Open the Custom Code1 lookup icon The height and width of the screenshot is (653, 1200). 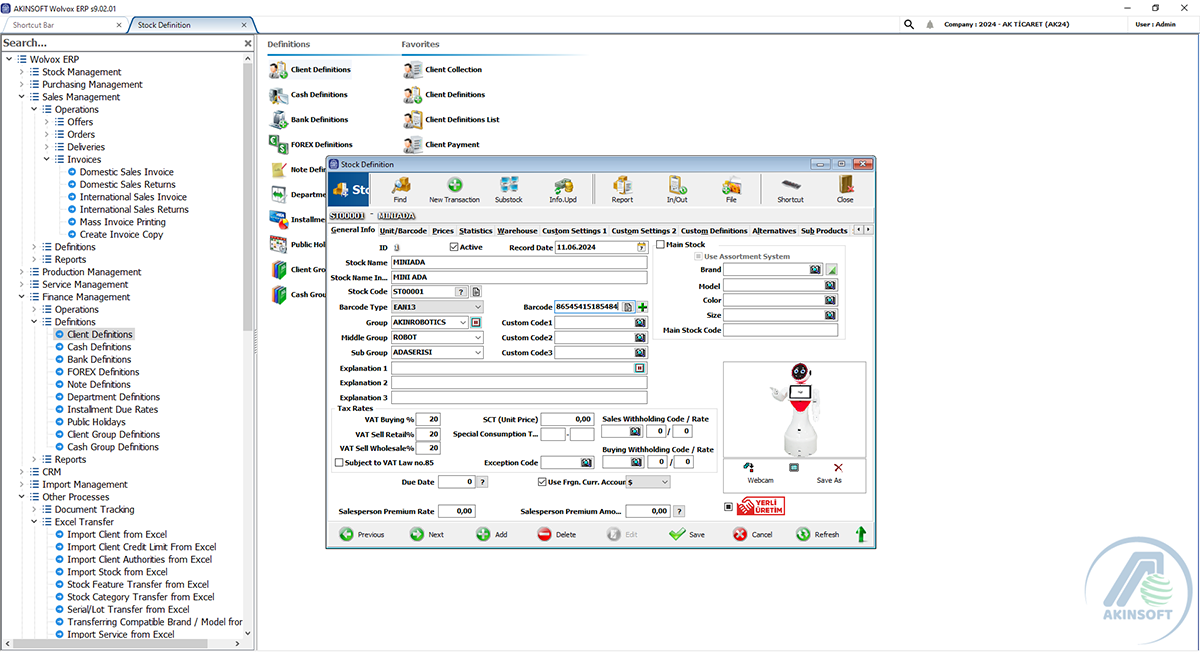640,323
